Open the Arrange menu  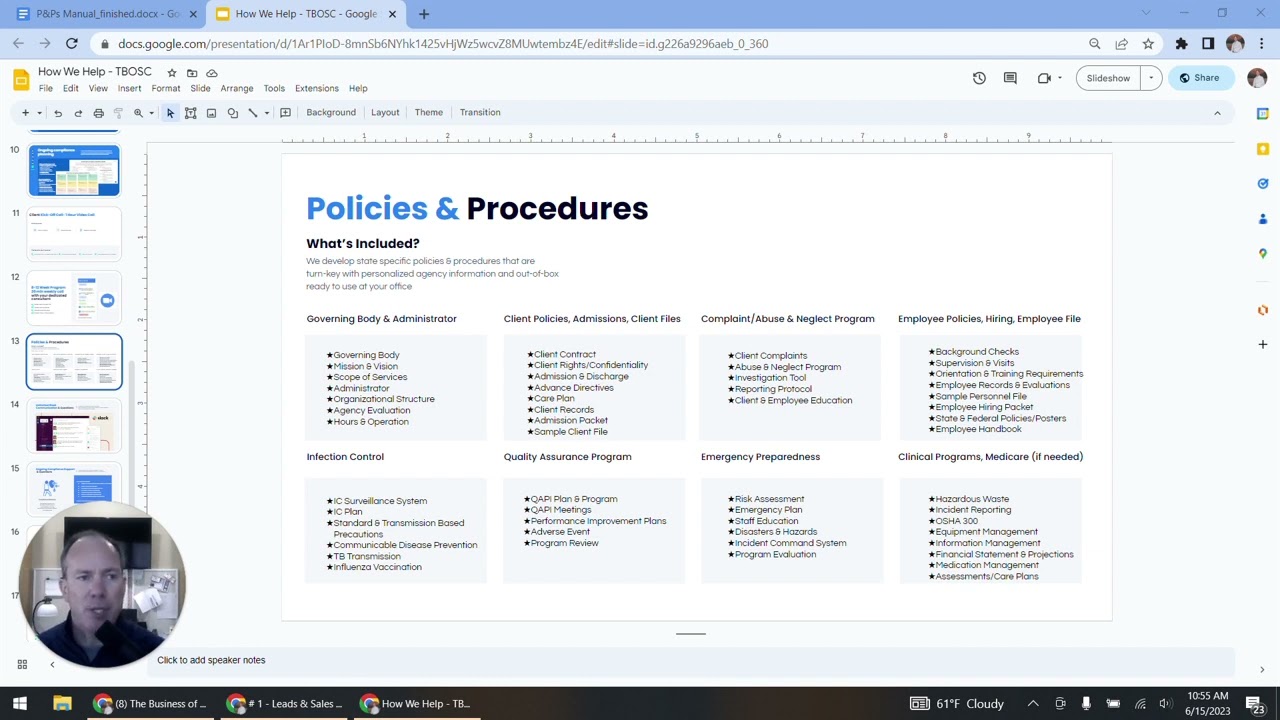coord(237,88)
